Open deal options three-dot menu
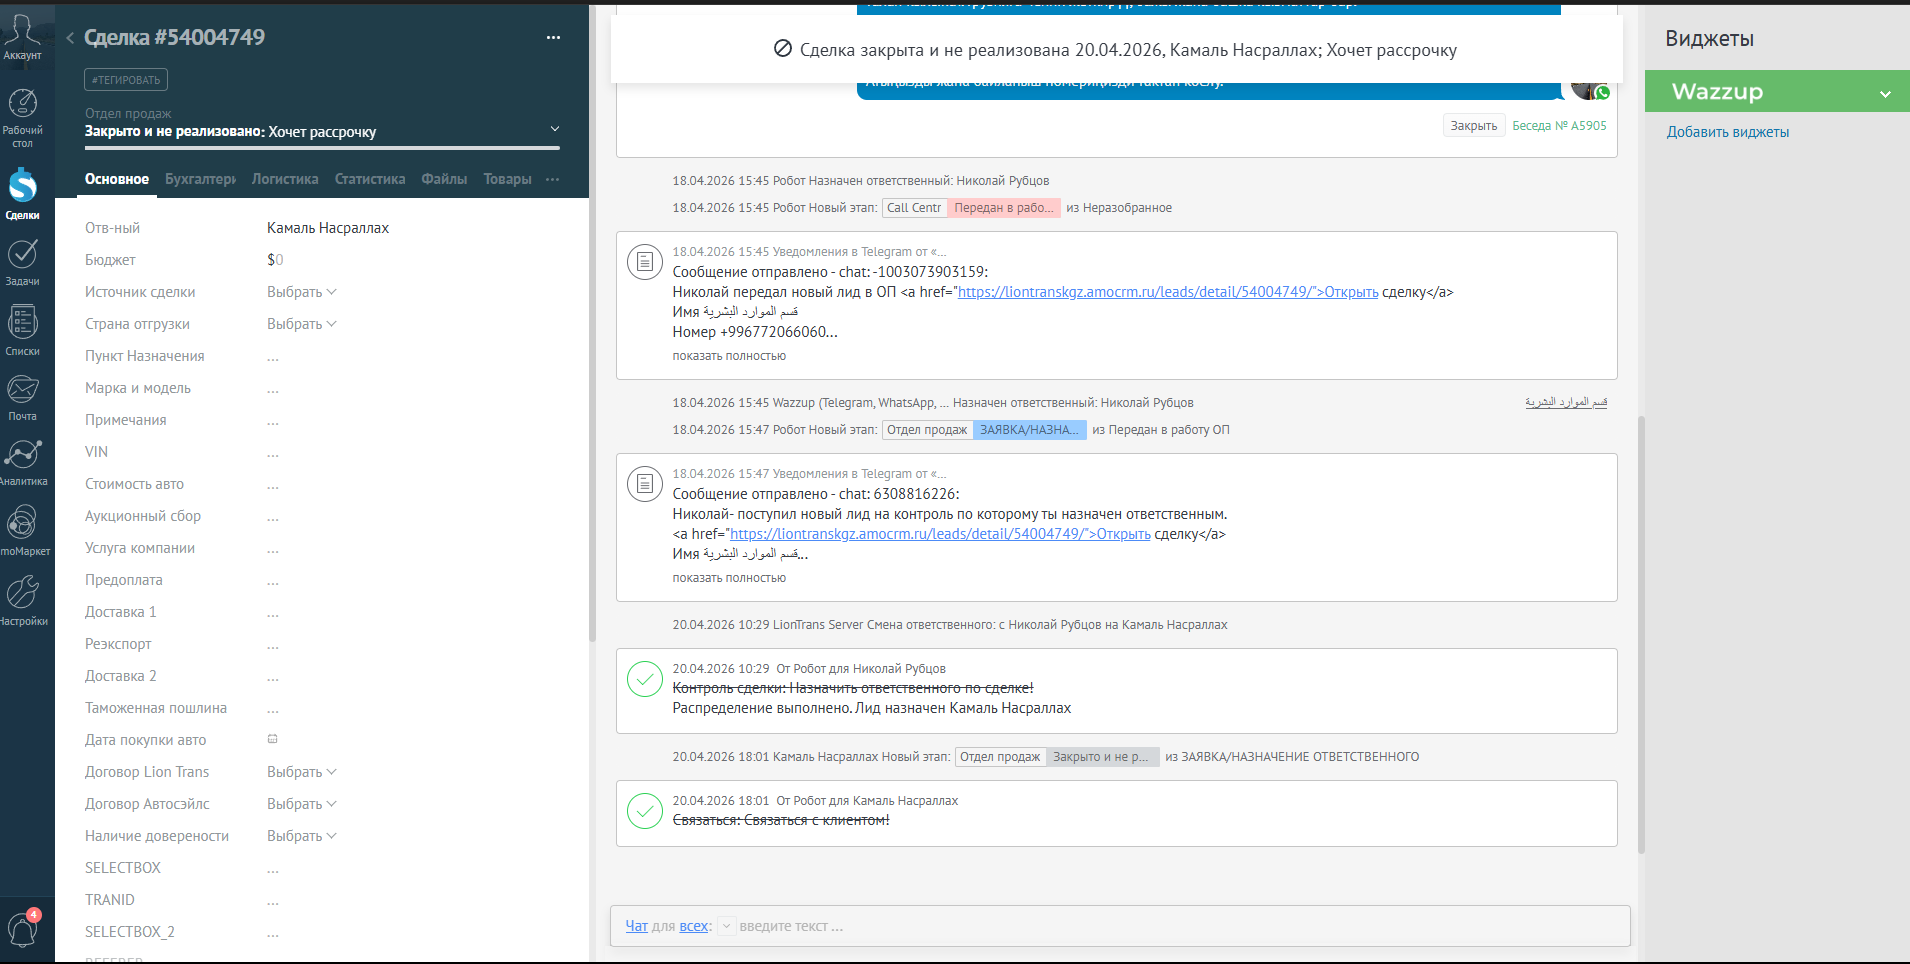 coord(553,37)
